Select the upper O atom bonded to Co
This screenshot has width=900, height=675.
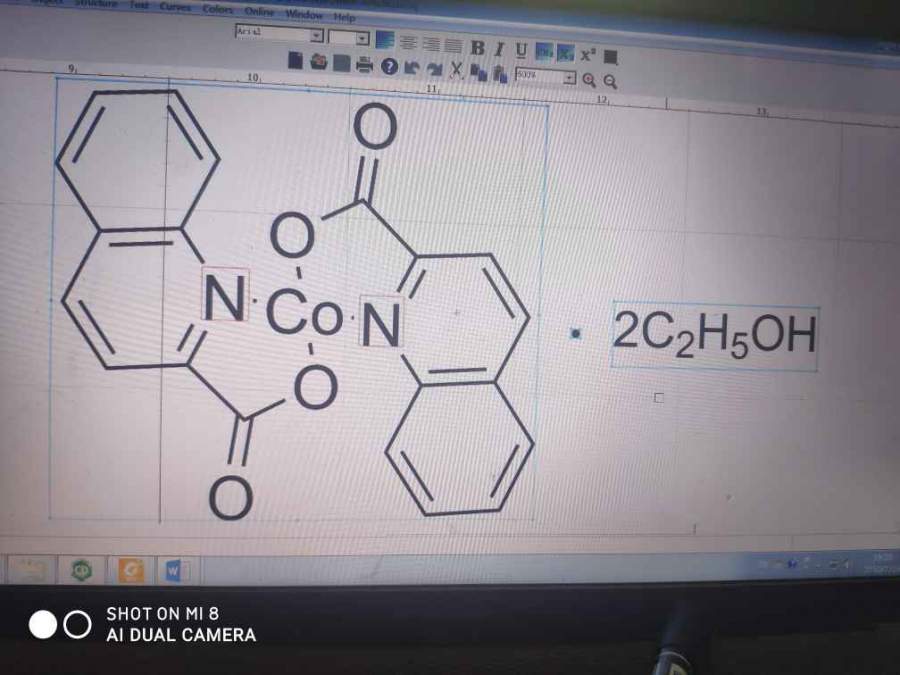(292, 235)
